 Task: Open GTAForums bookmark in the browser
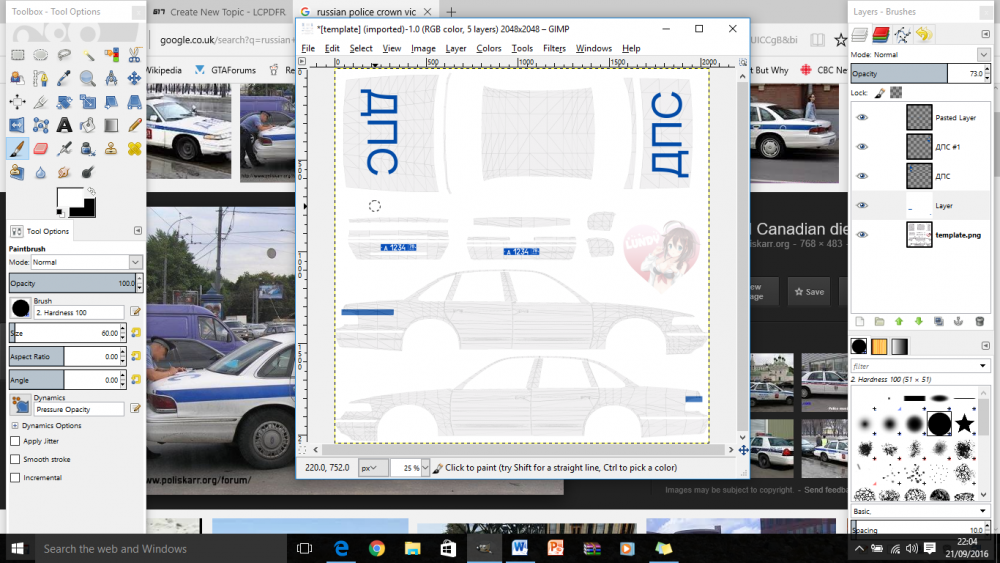(x=225, y=70)
